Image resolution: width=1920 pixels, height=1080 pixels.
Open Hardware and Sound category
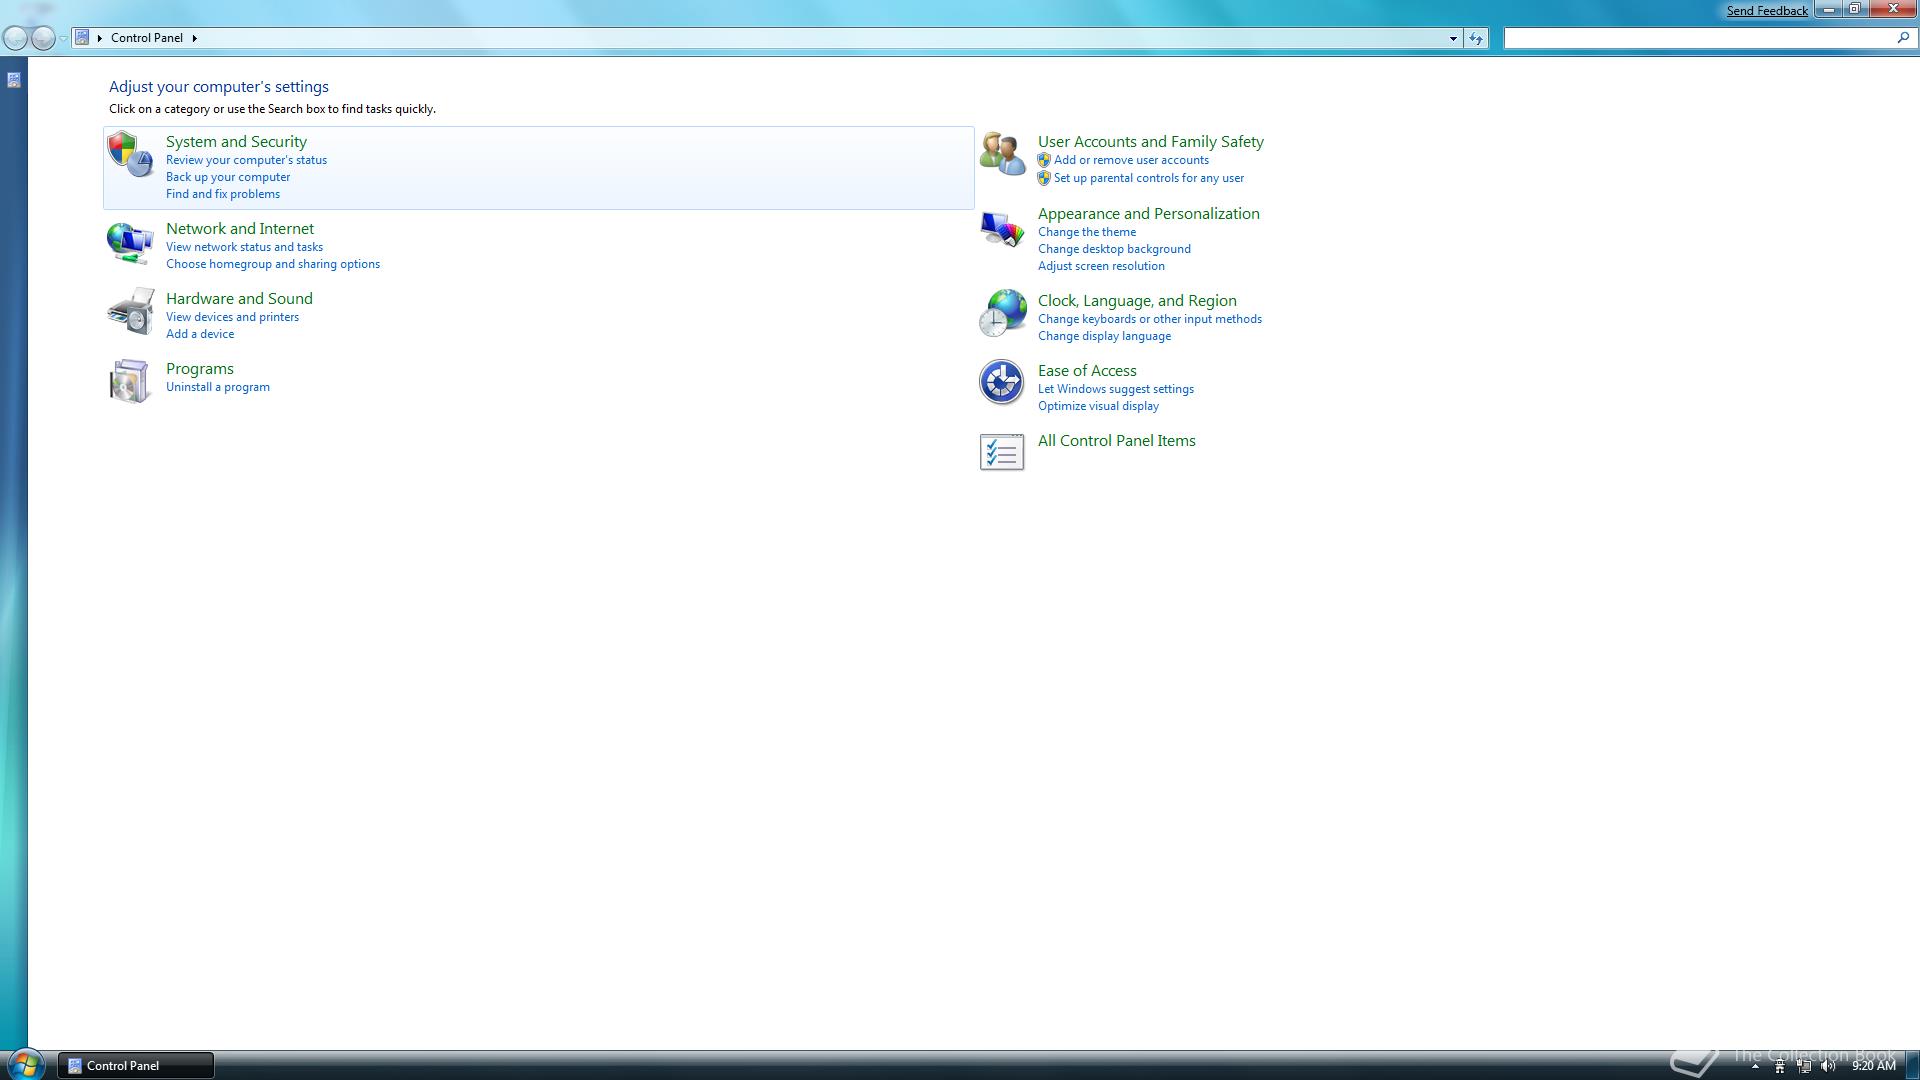tap(239, 299)
